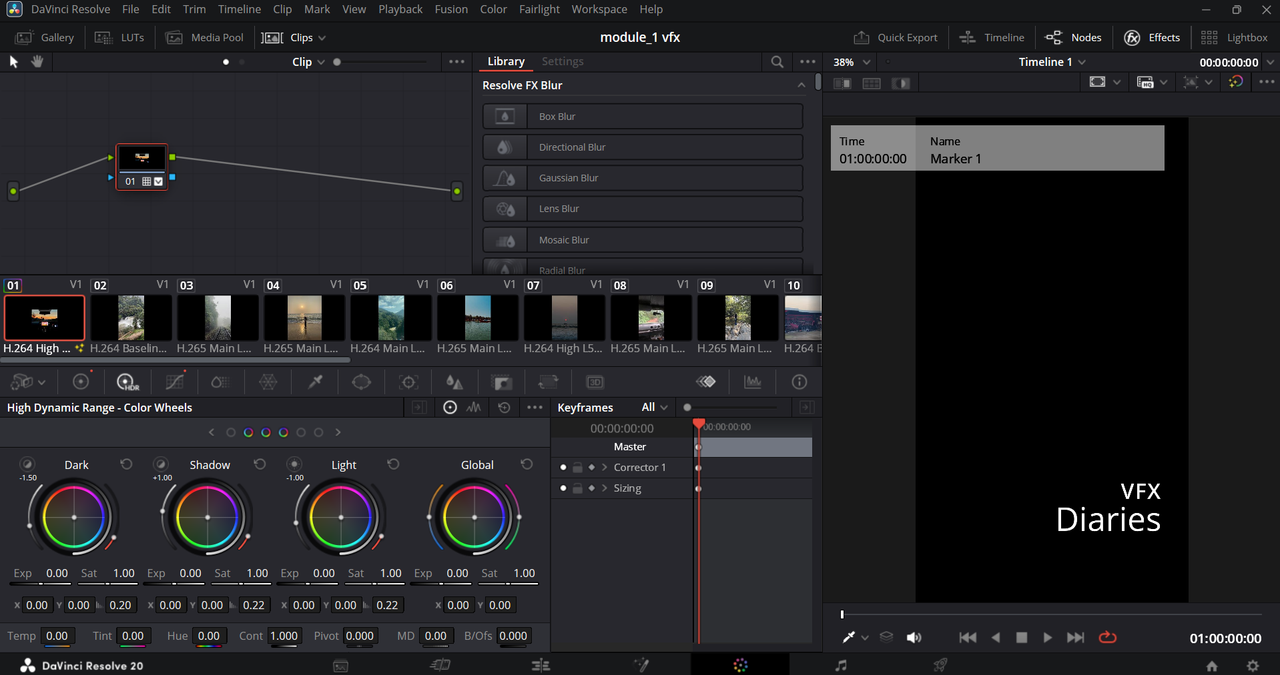Toggle the Corrector 1 keyframe enable dot
This screenshot has height=675, width=1280.
point(563,468)
